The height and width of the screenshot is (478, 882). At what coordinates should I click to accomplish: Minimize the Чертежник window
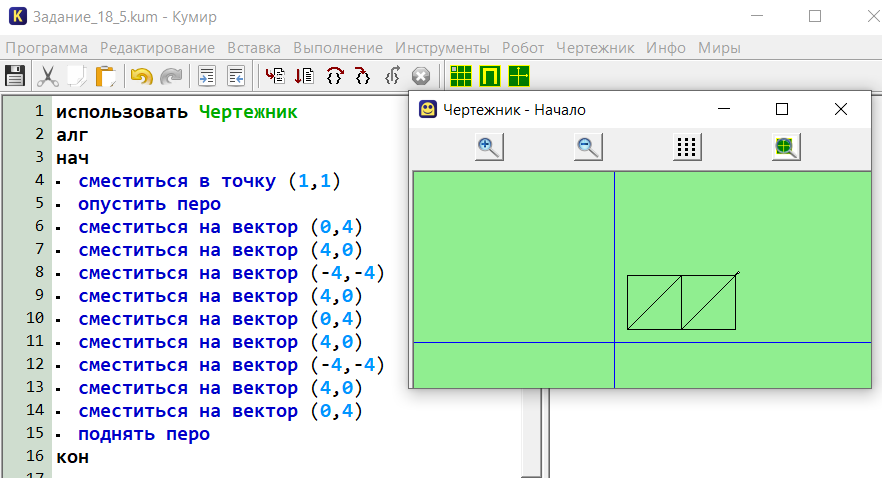pyautogui.click(x=724, y=109)
